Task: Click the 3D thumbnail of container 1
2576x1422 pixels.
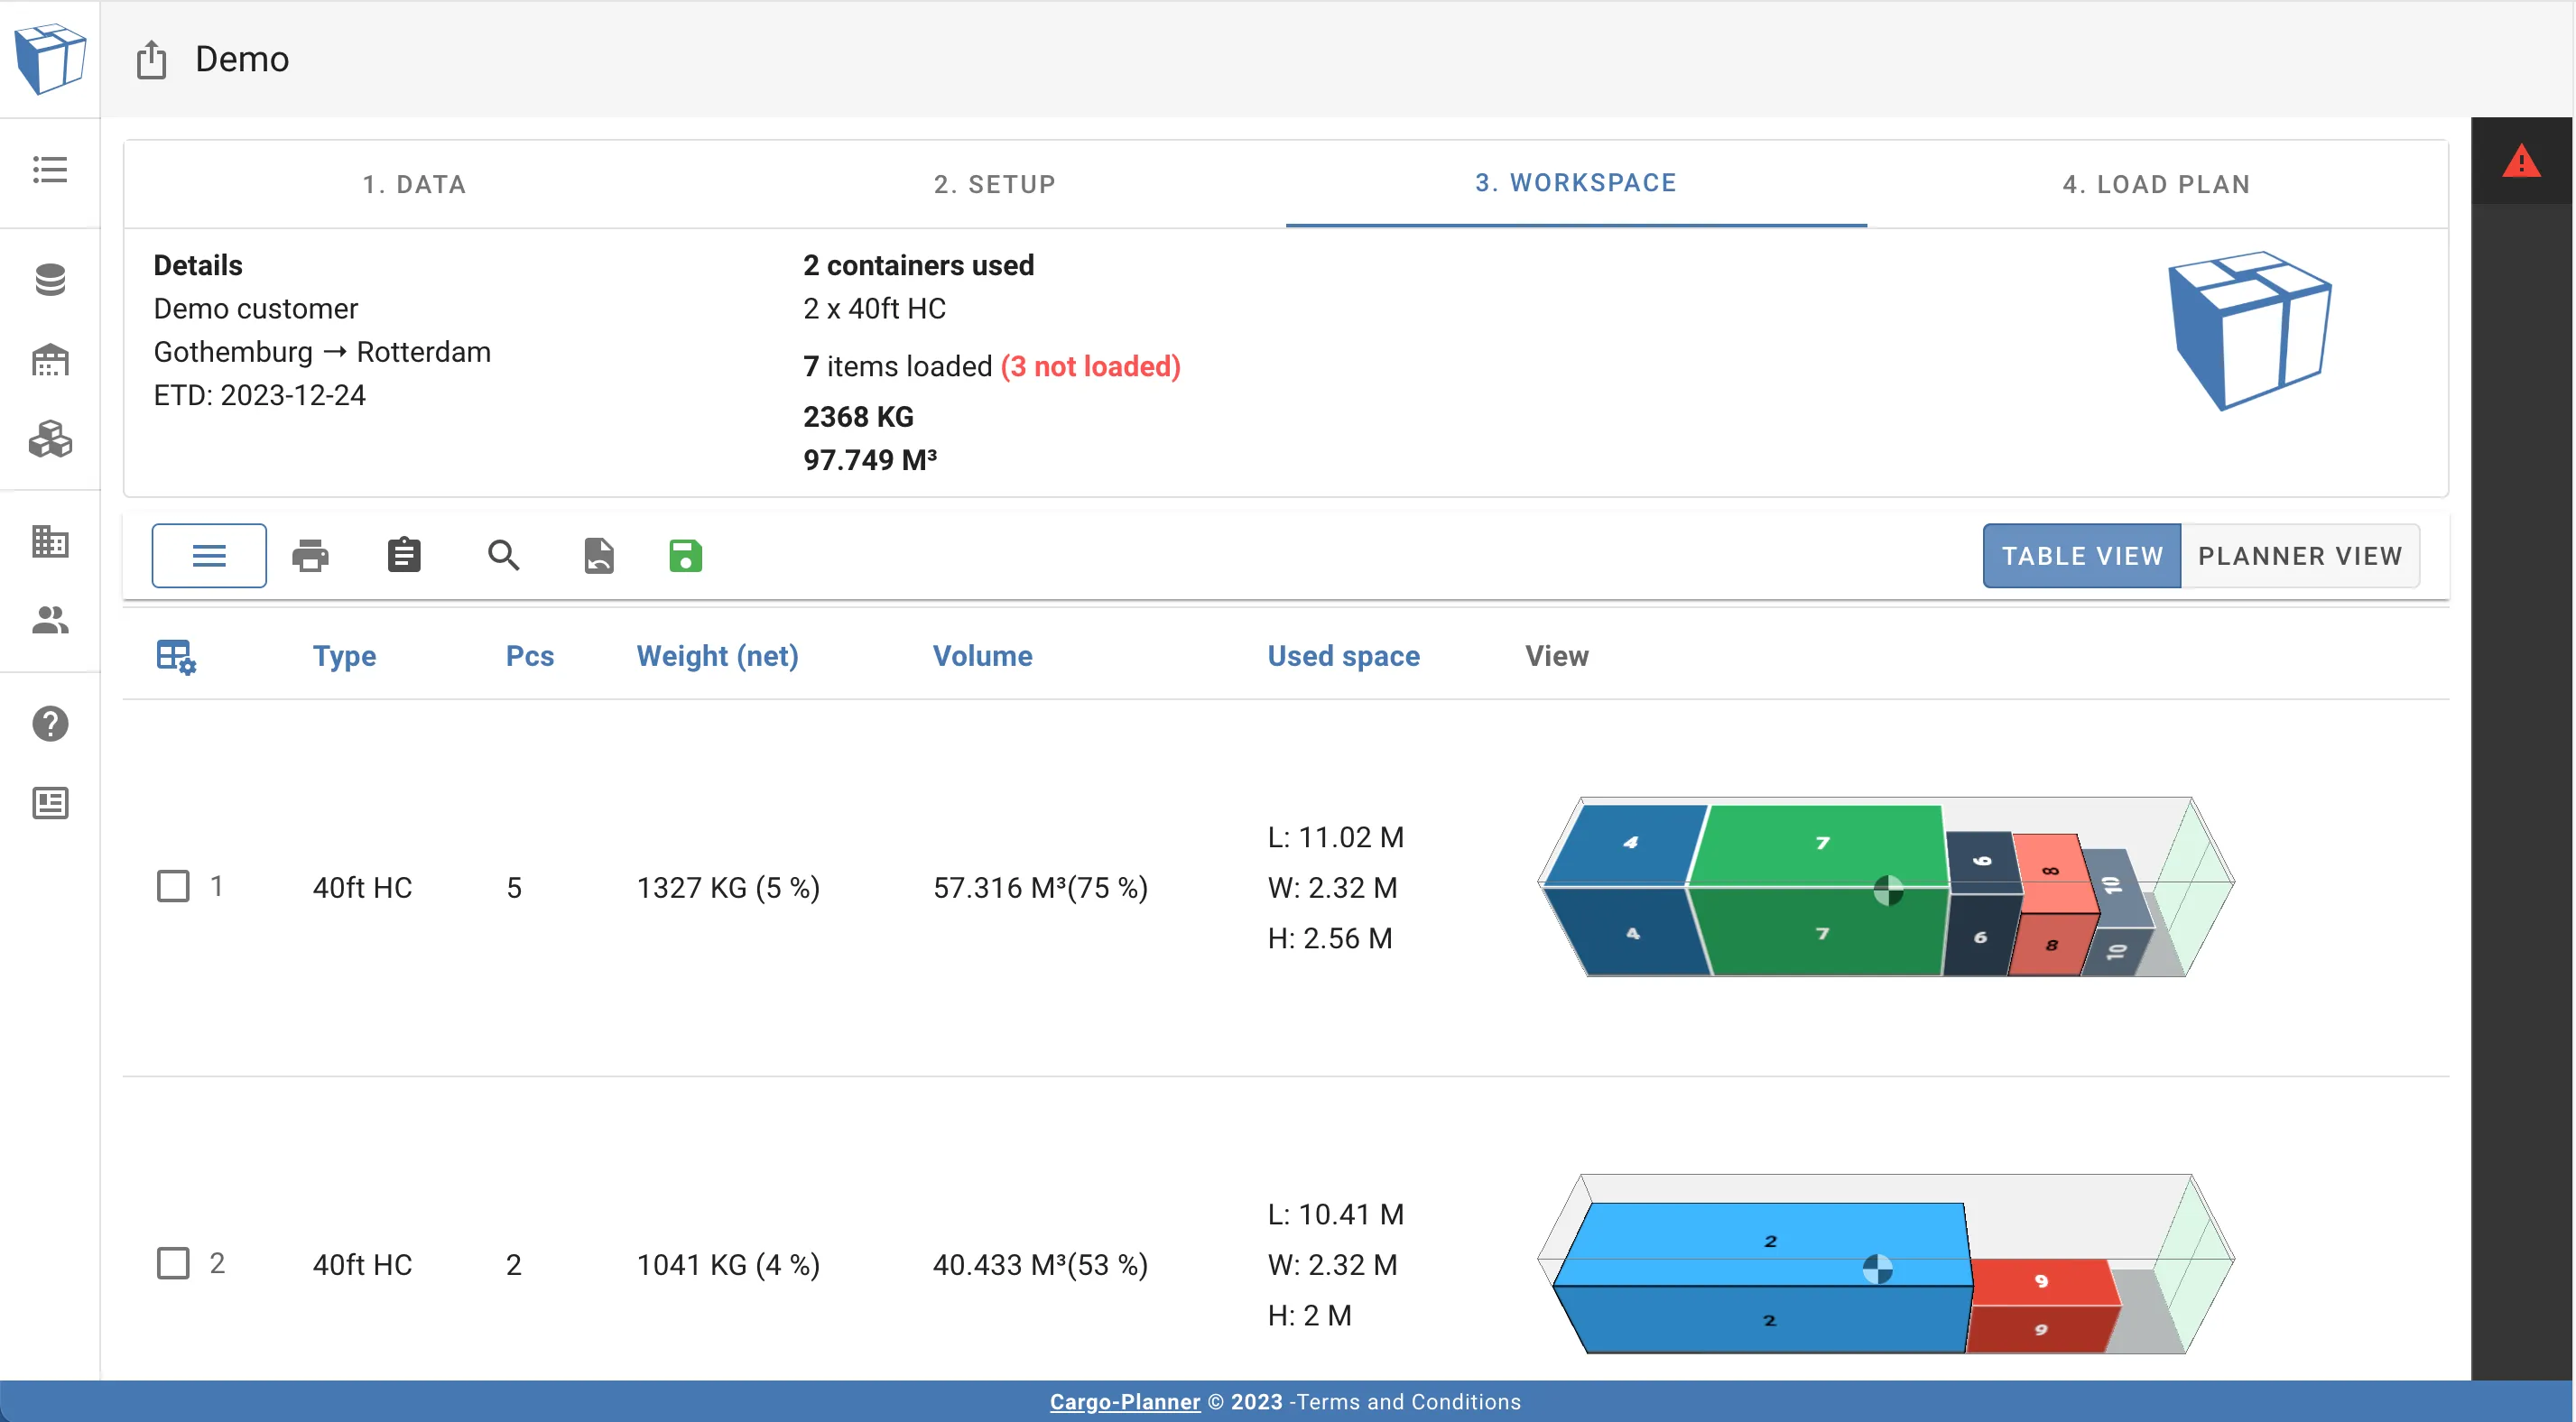Action: pos(1885,888)
